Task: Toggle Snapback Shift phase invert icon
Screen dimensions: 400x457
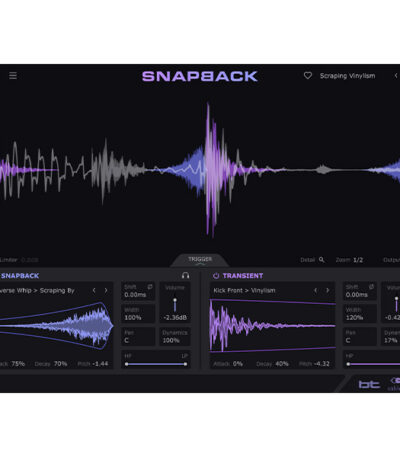Action: 150,287
